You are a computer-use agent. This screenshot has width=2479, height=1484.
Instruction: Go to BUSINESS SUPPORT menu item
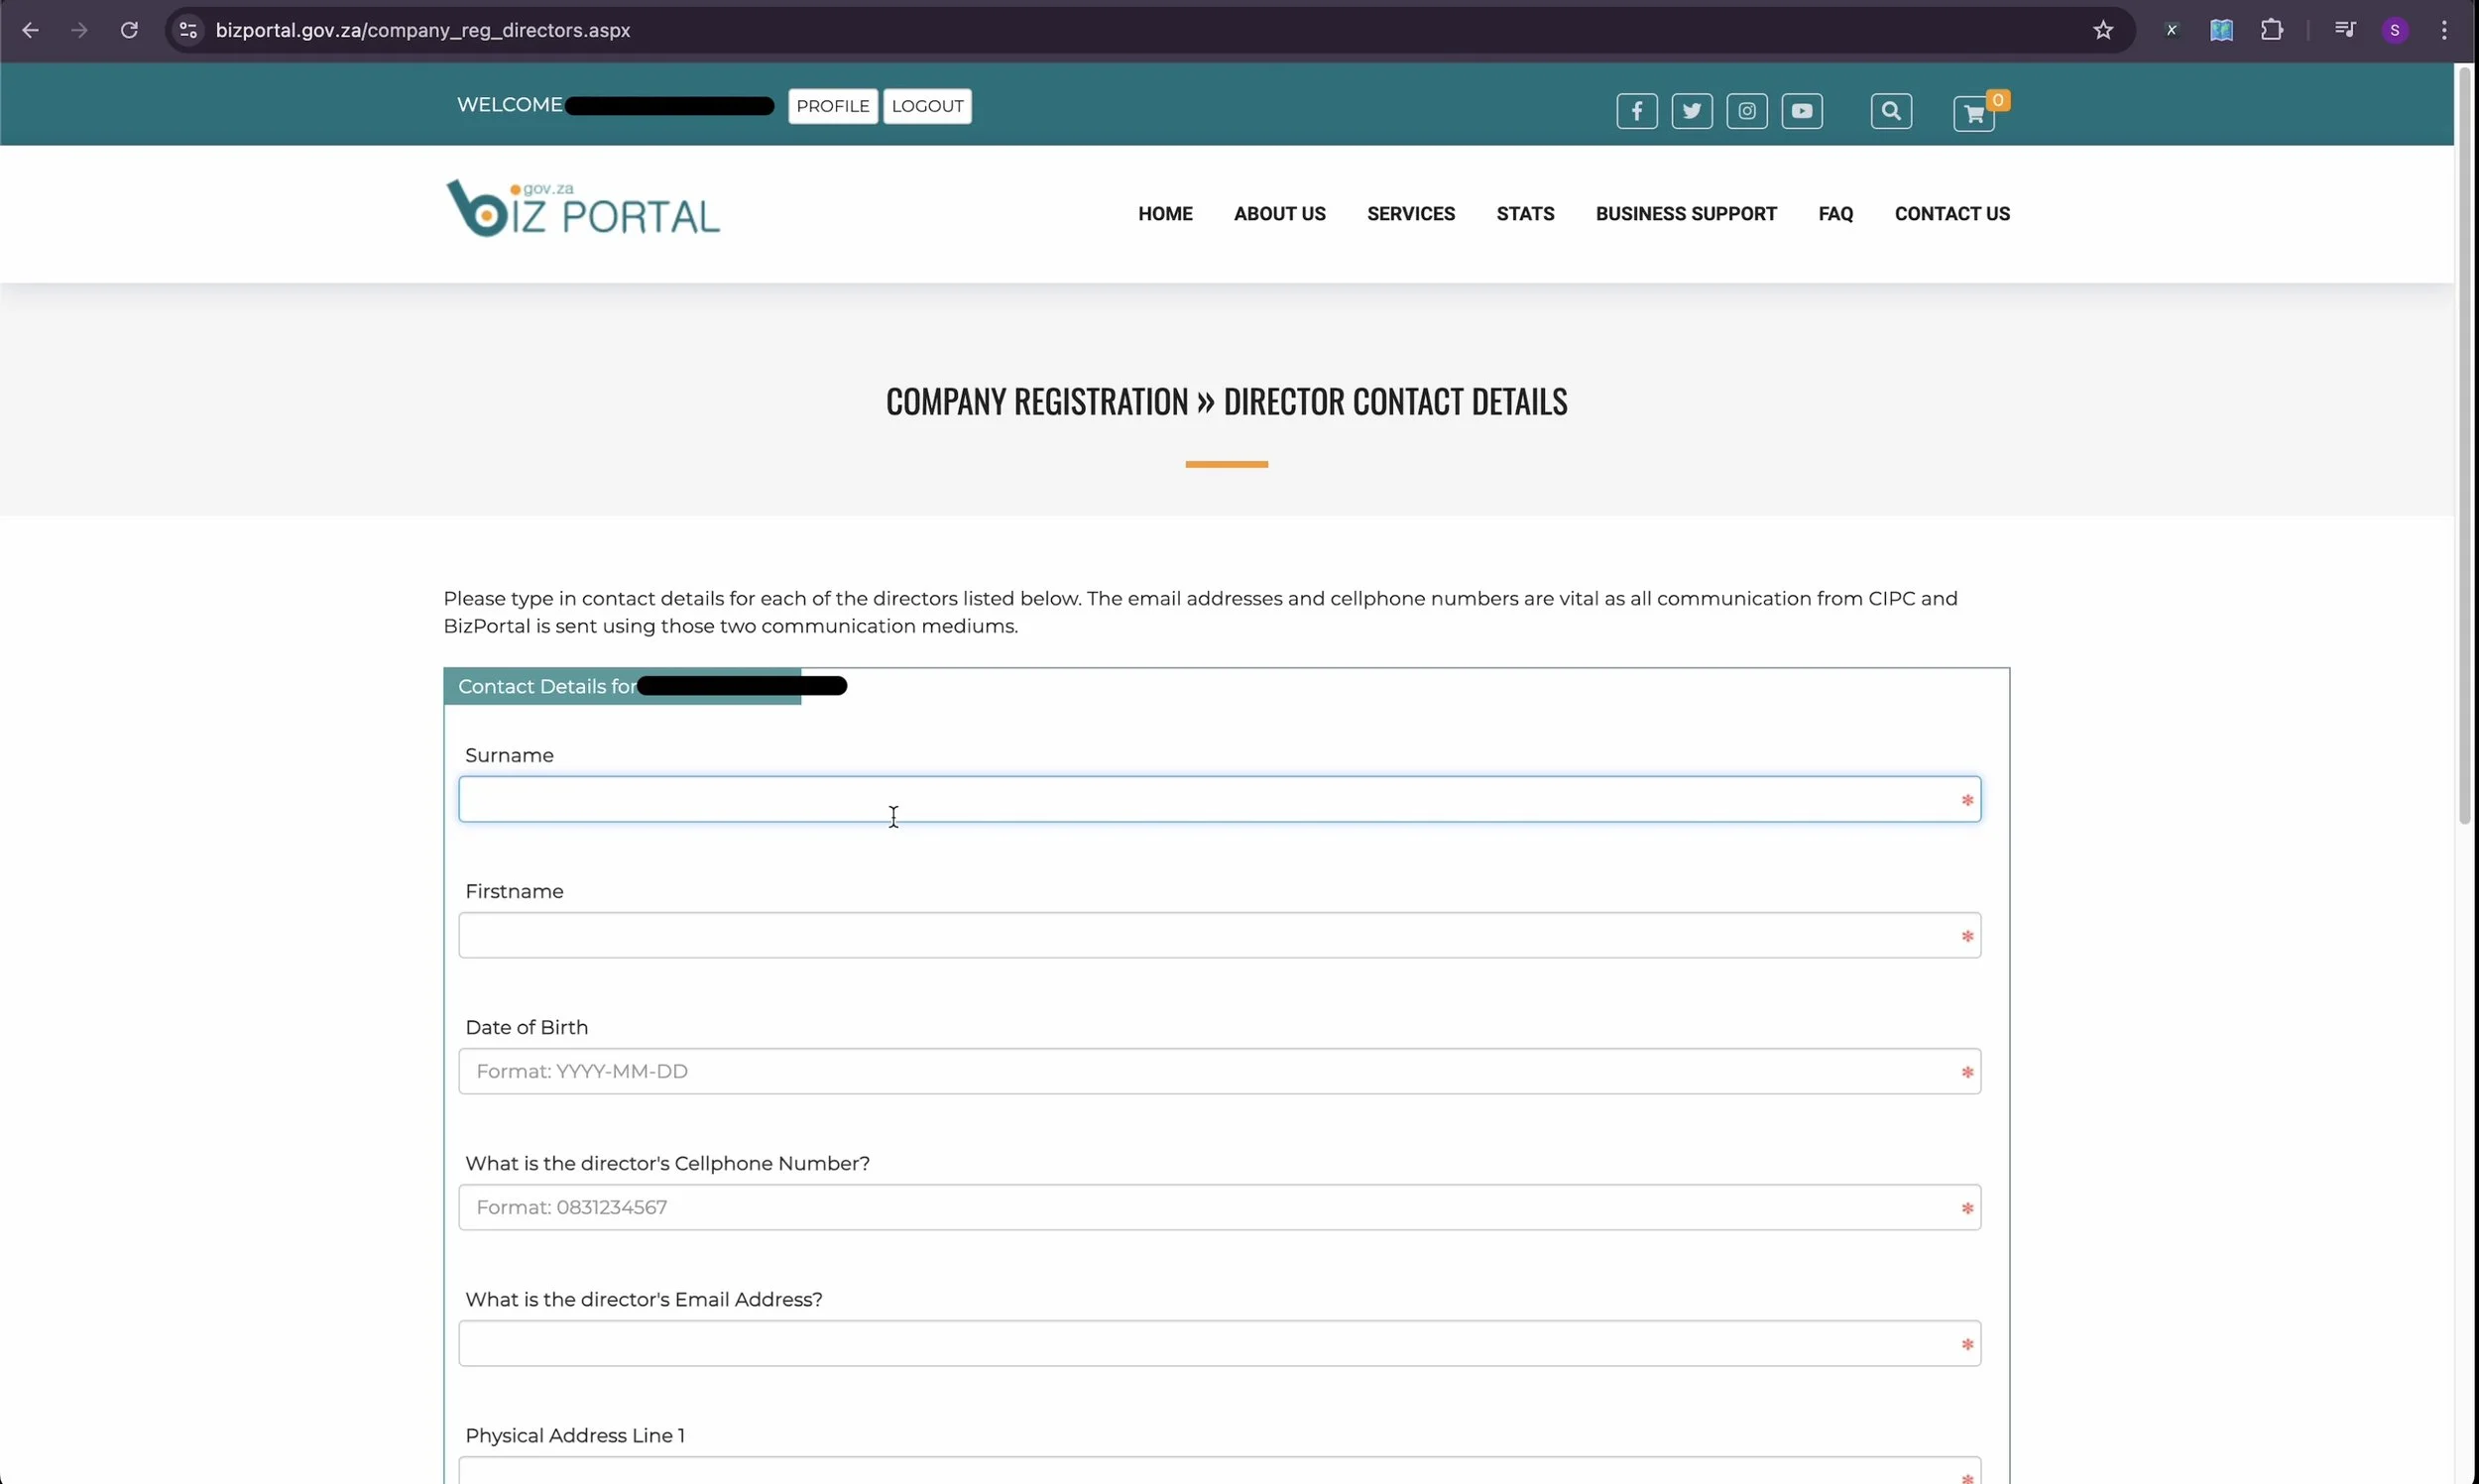[x=1685, y=214]
